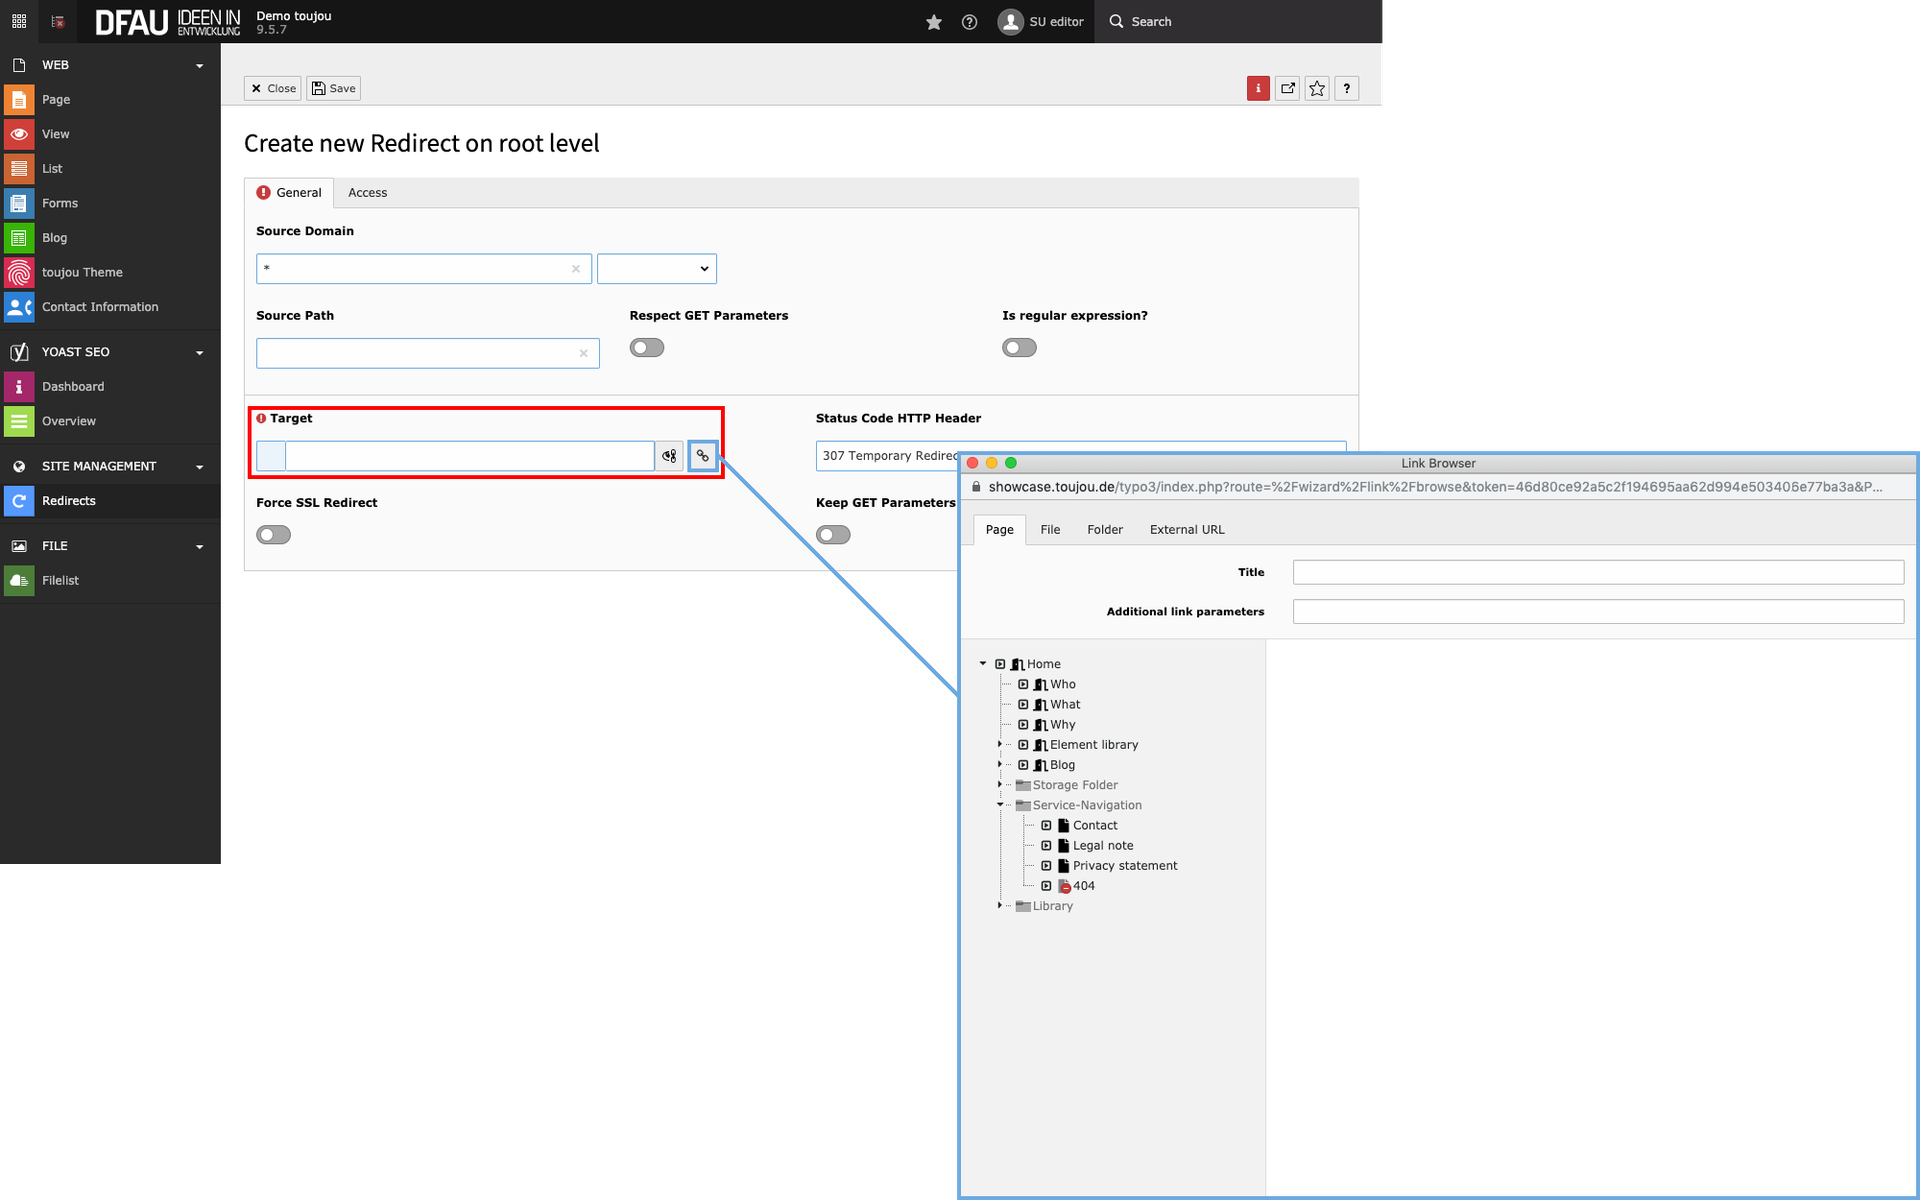1920x1200 pixels.
Task: Click the Close button
Action: tap(273, 88)
